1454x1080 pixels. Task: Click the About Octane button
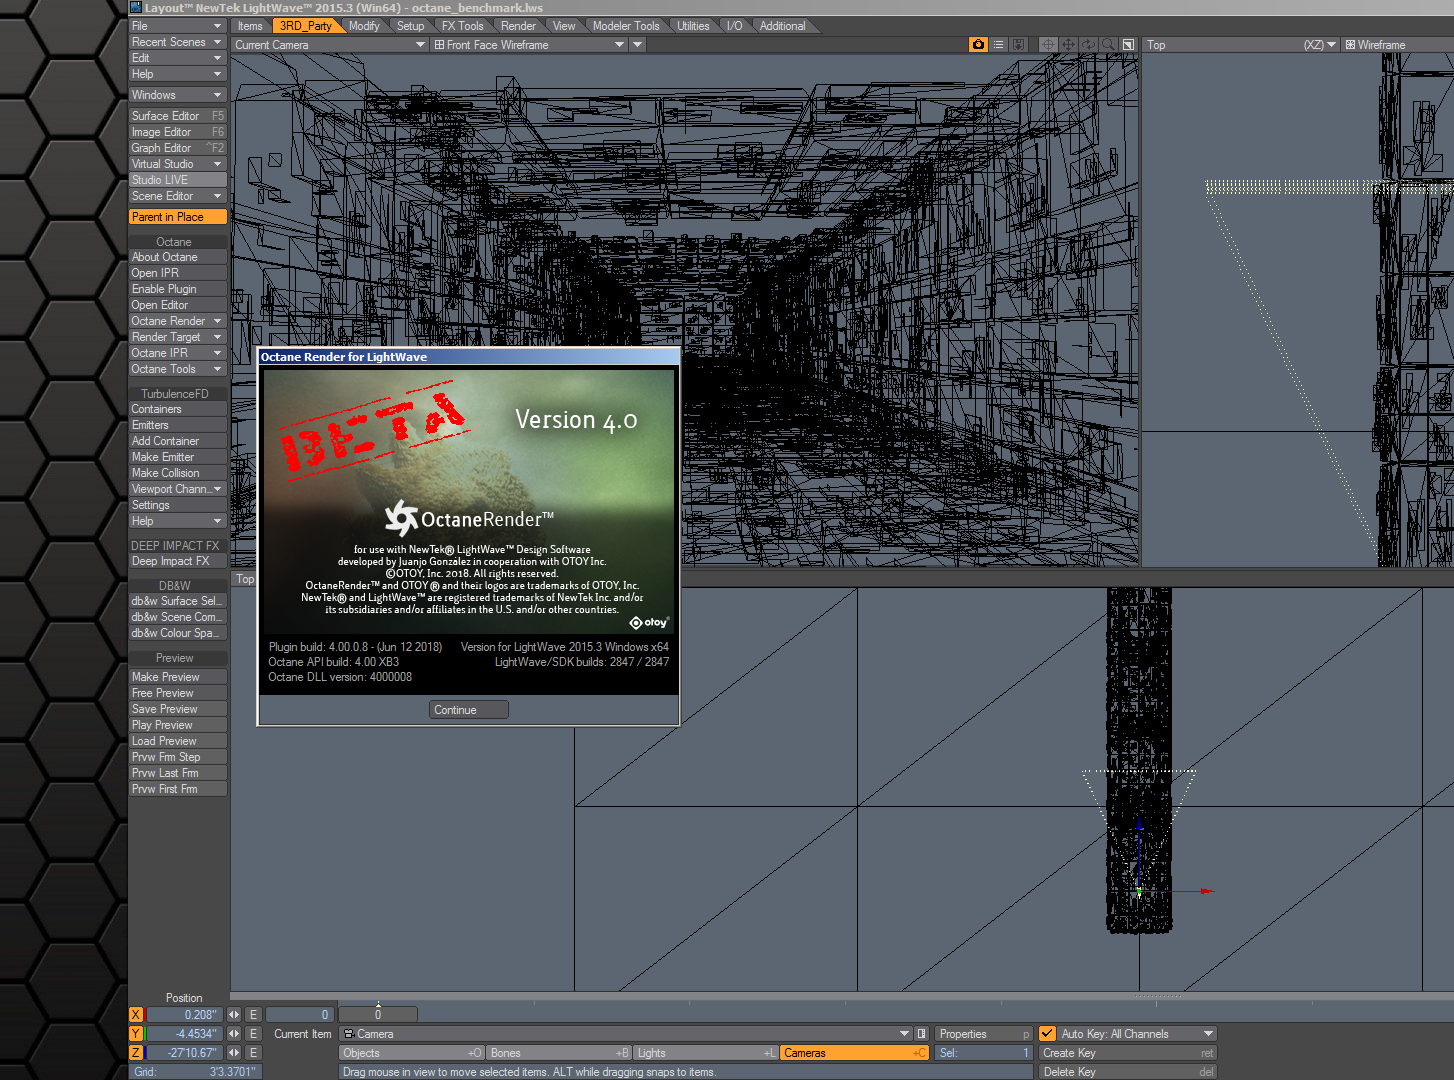178,257
